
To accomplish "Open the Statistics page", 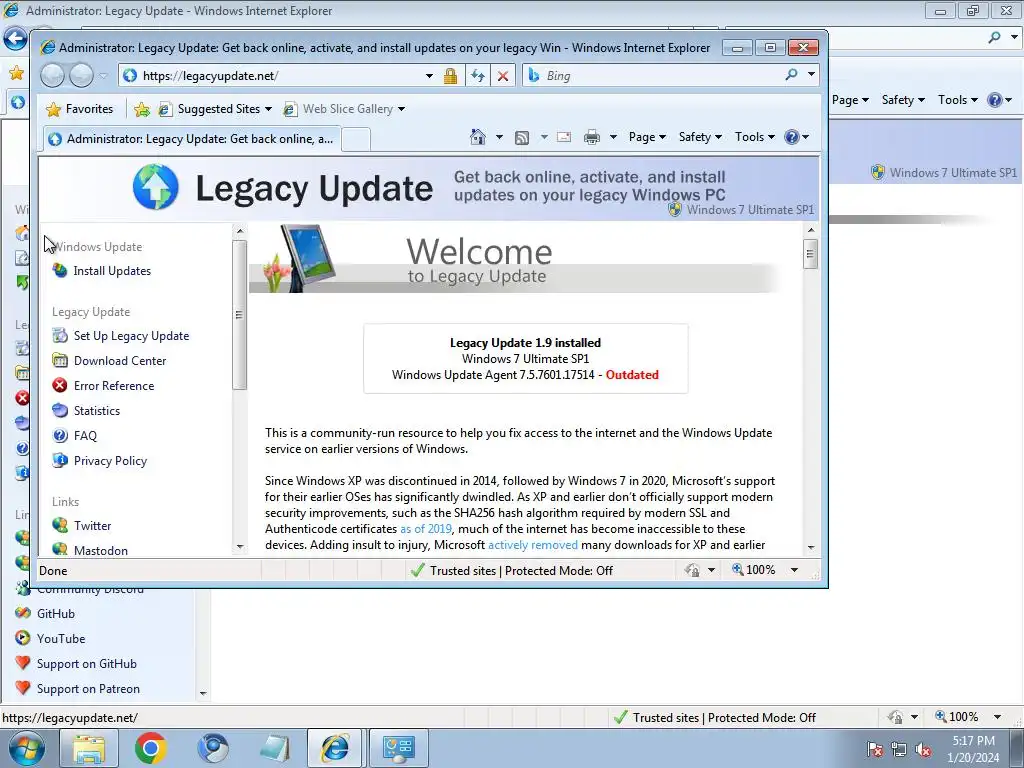I will point(97,411).
